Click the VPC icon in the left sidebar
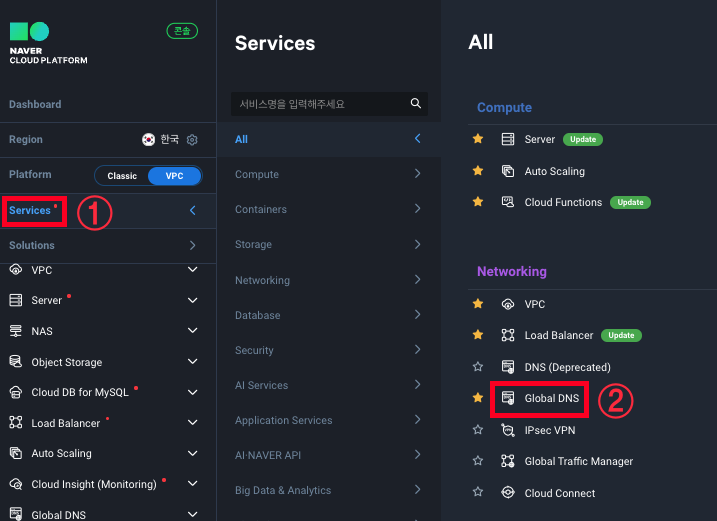The image size is (717, 521). point(16,270)
